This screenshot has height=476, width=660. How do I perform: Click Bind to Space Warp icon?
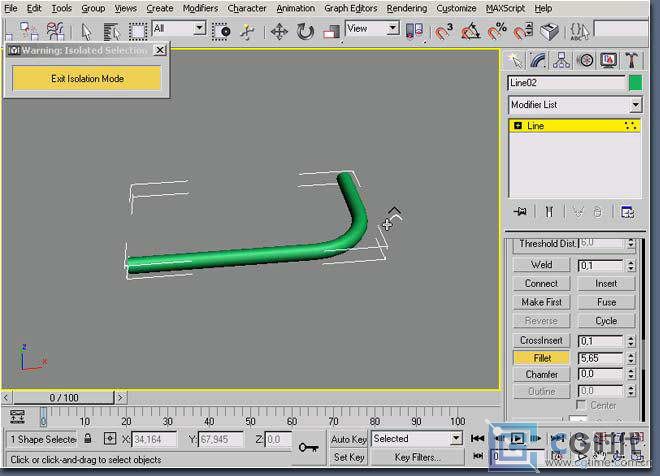55,31
